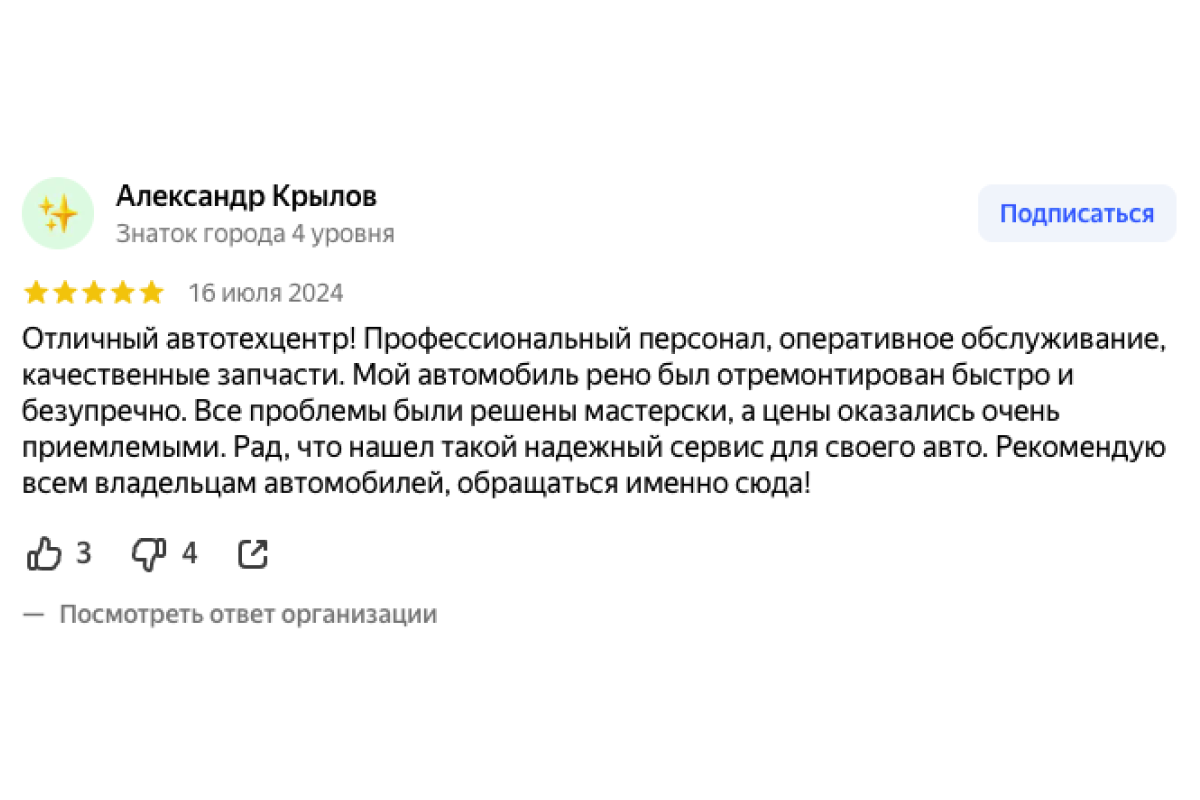This screenshot has width=1200, height=800.
Task: Click Александр Крылов's sparkle avatar
Action: pyautogui.click(x=58, y=213)
